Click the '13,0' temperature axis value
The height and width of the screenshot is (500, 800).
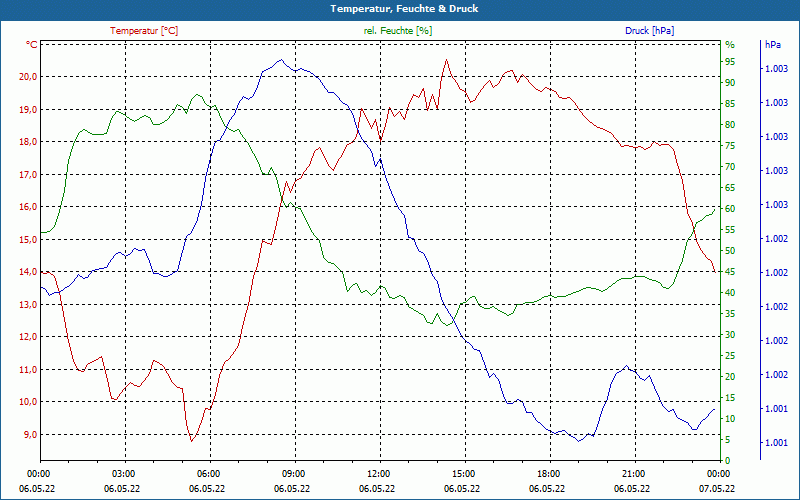click(28, 305)
